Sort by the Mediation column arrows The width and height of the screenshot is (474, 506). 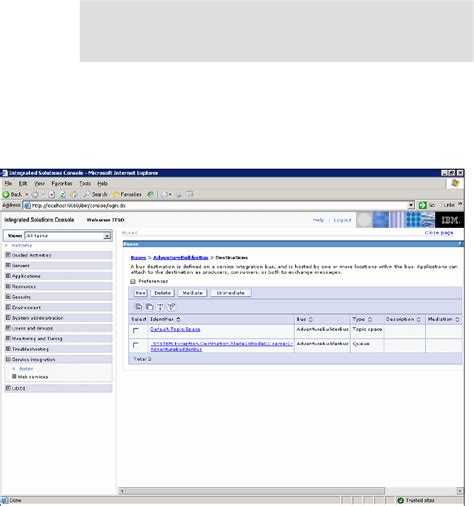pyautogui.click(x=457, y=319)
